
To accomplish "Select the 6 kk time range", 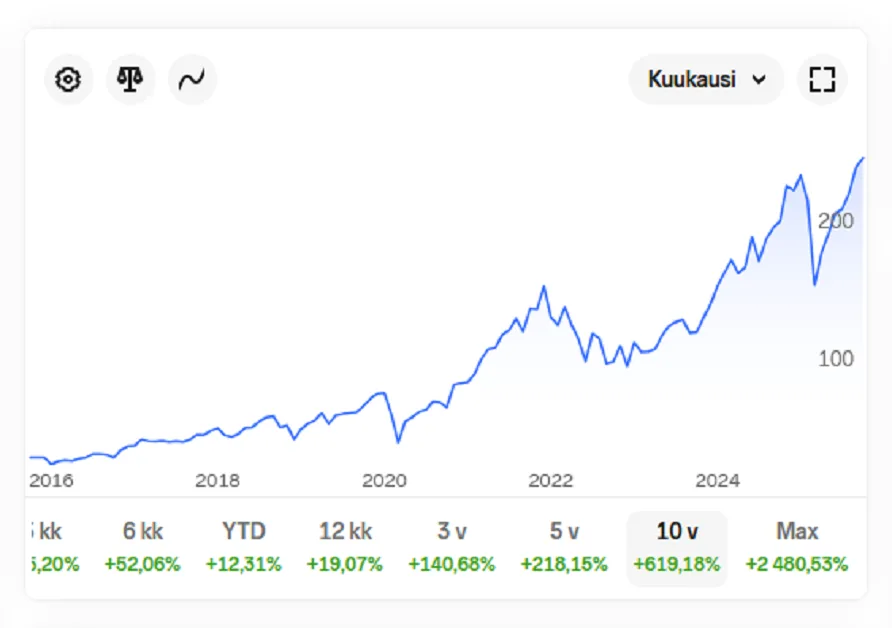I will pyautogui.click(x=142, y=547).
